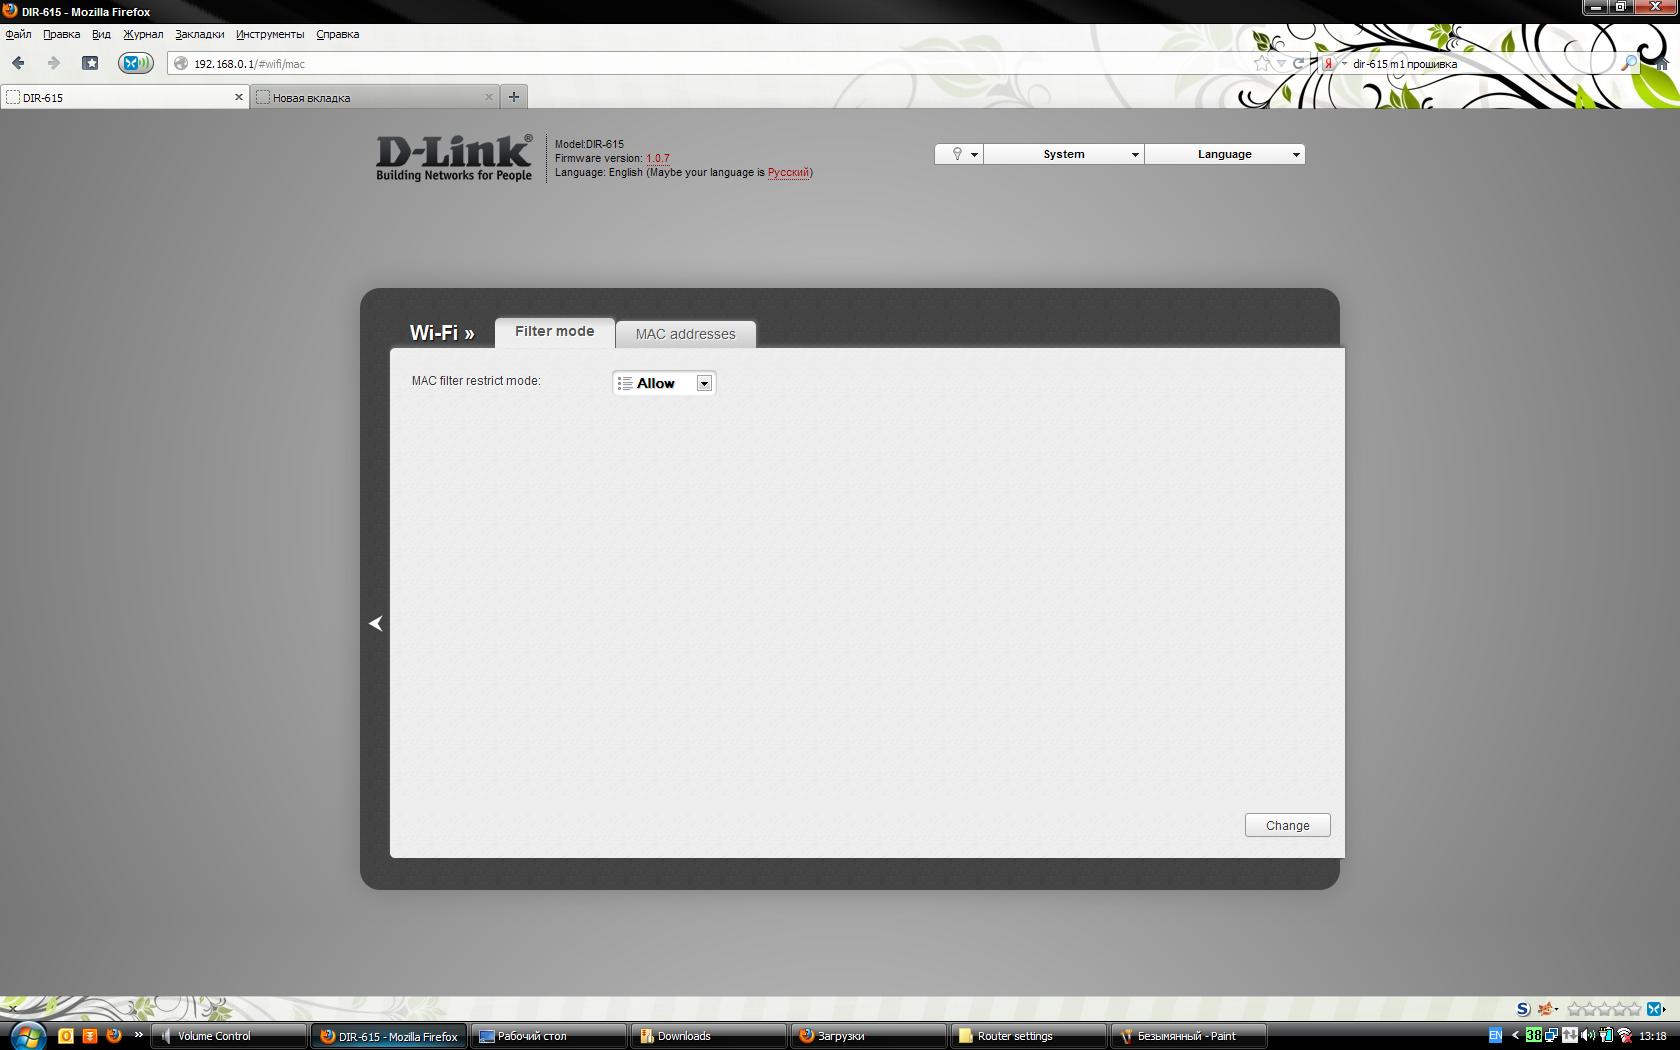1680x1050 pixels.
Task: Close the DIR-615 tab
Action: [238, 97]
